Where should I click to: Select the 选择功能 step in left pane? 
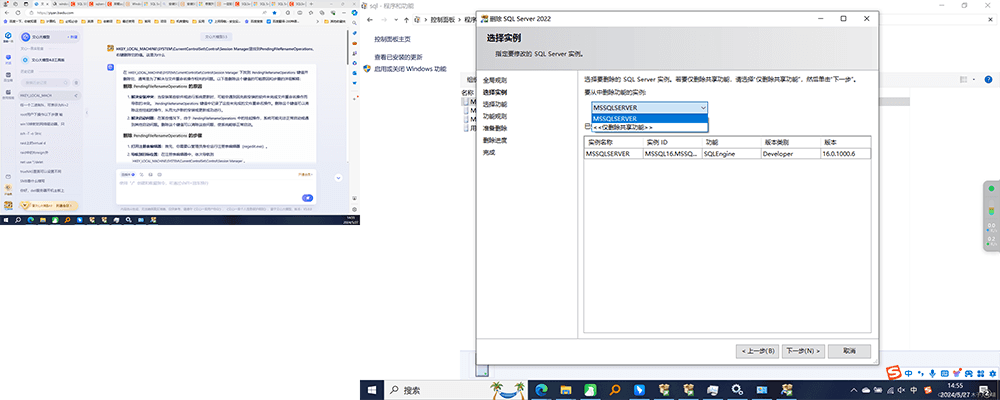[495, 104]
